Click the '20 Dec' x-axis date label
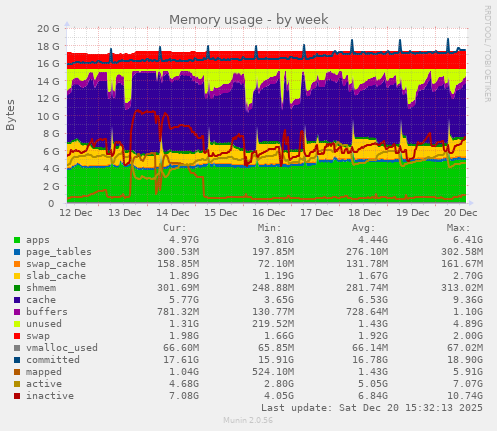 461,213
